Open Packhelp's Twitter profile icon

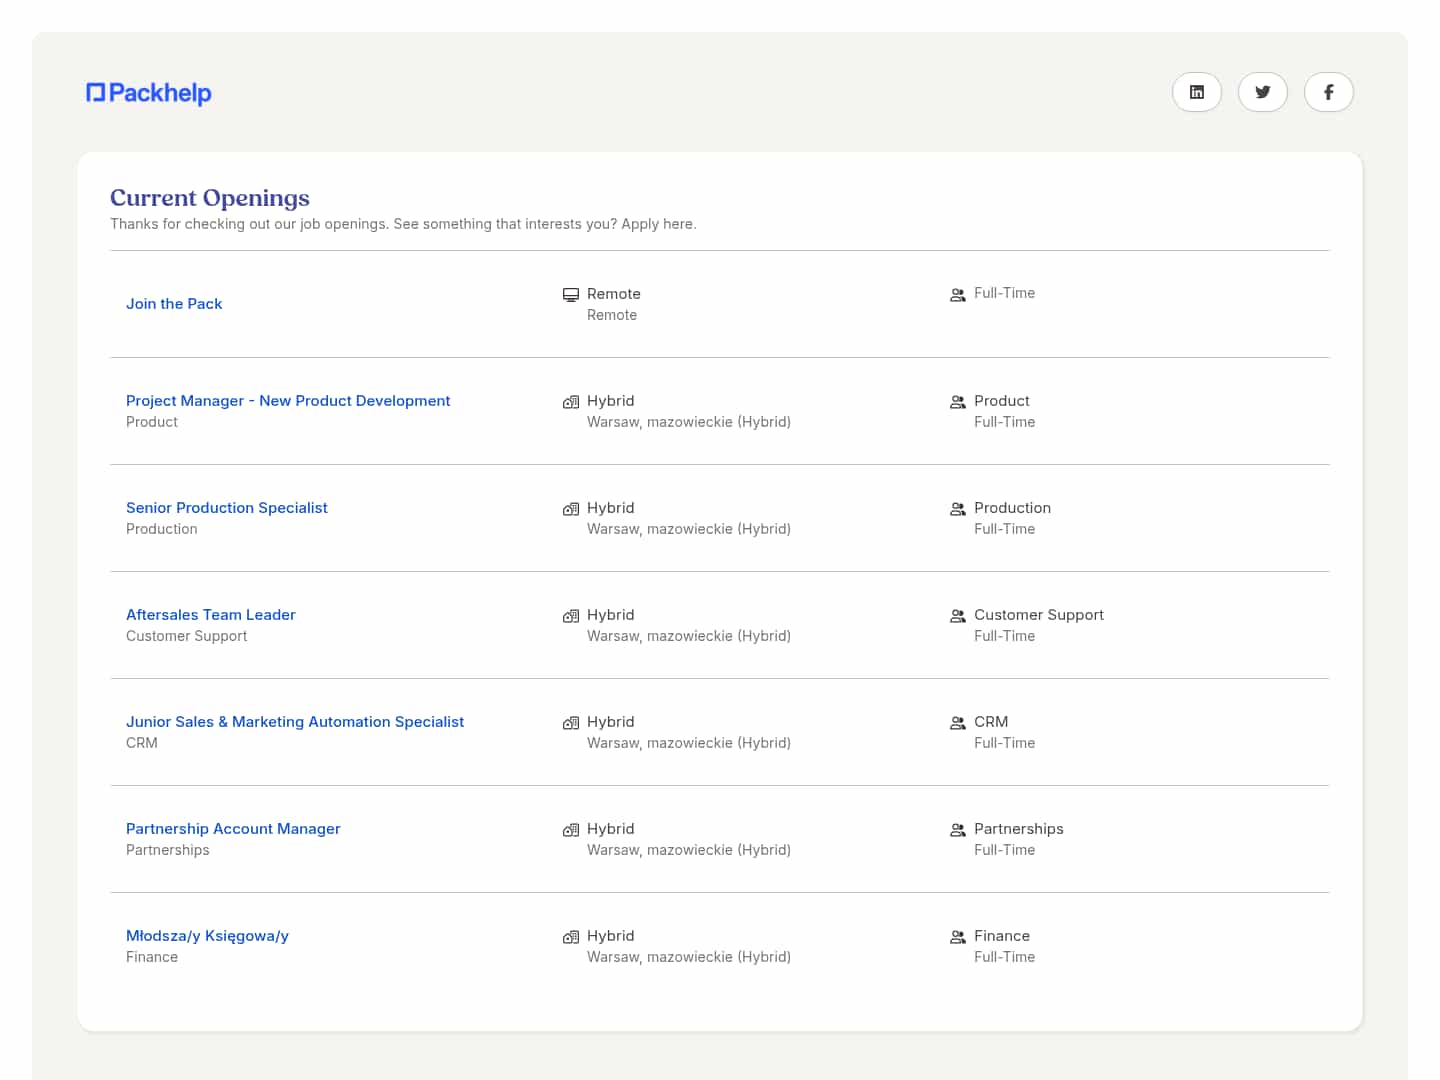pos(1262,92)
